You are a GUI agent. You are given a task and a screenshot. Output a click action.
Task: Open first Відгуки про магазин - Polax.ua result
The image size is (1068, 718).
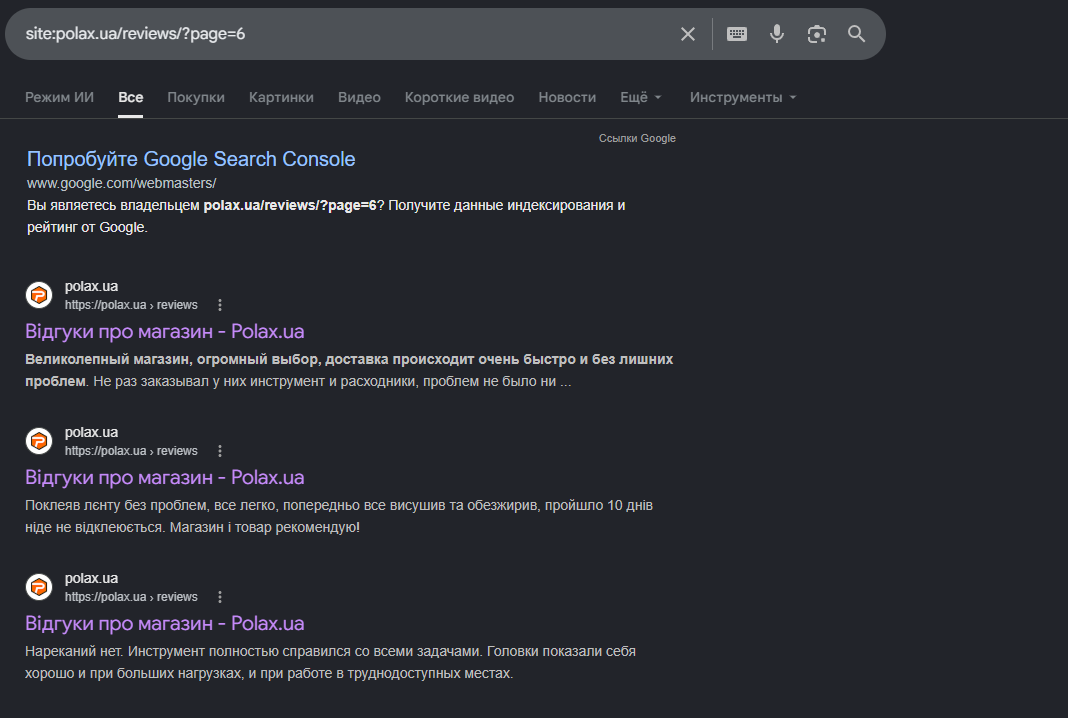(165, 332)
